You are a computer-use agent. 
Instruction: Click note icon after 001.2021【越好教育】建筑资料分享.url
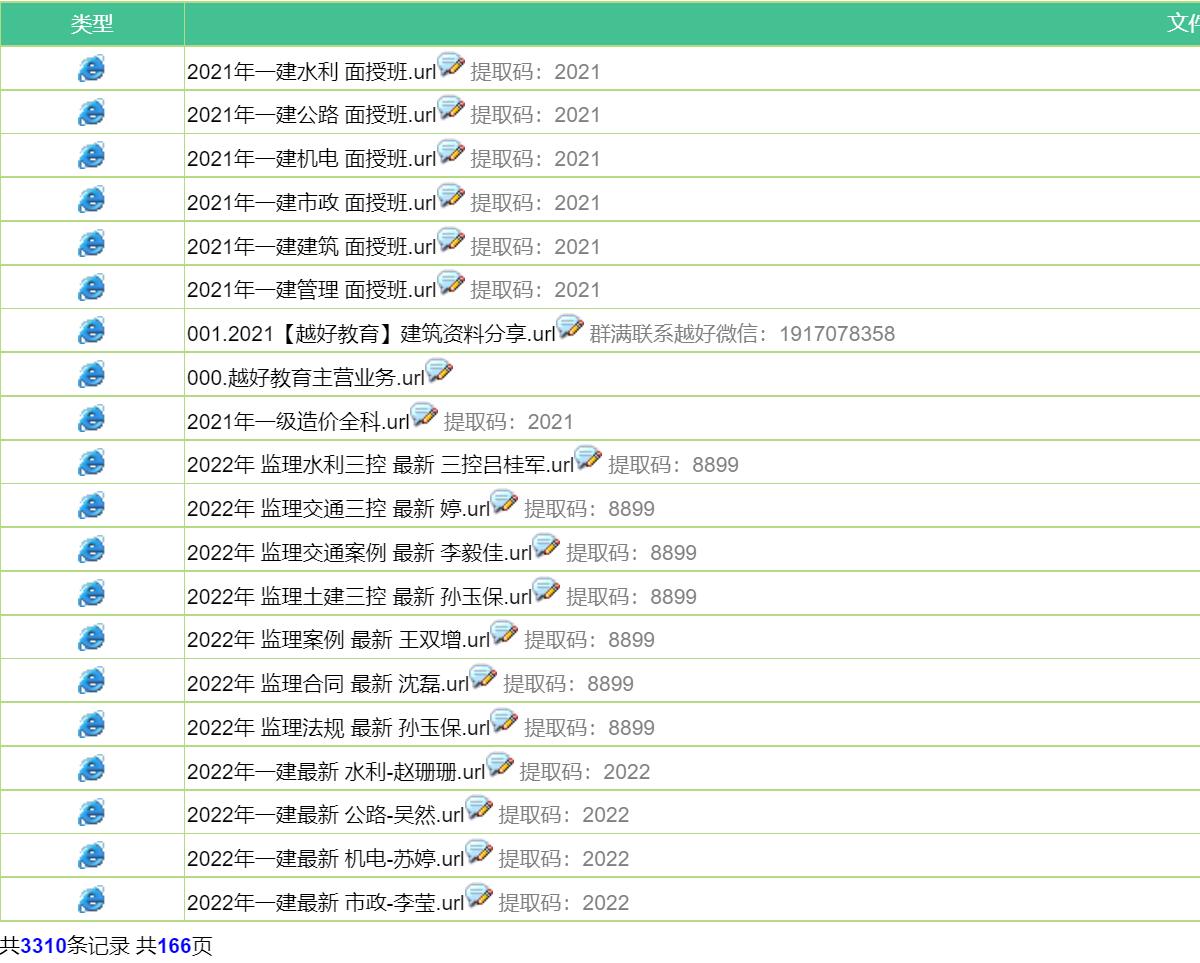(x=570, y=328)
